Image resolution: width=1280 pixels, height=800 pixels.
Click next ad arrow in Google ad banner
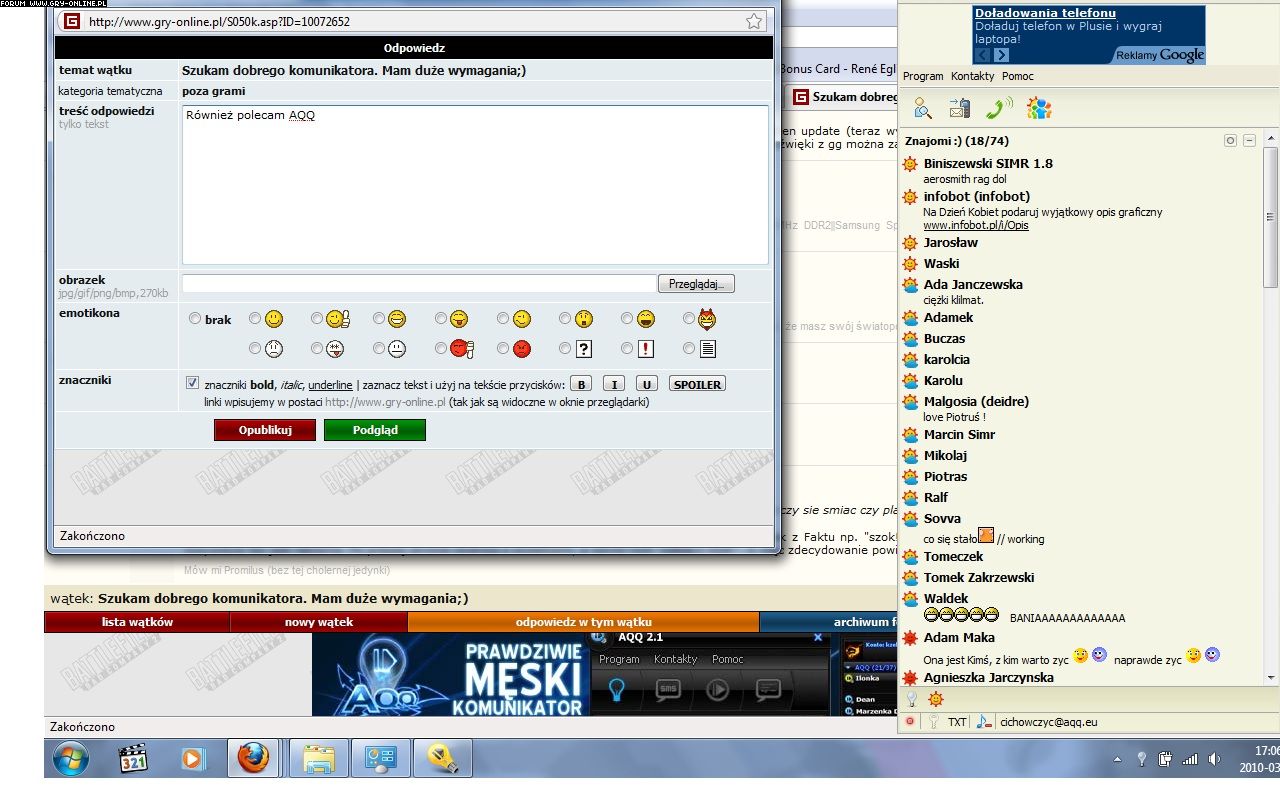click(x=1001, y=55)
